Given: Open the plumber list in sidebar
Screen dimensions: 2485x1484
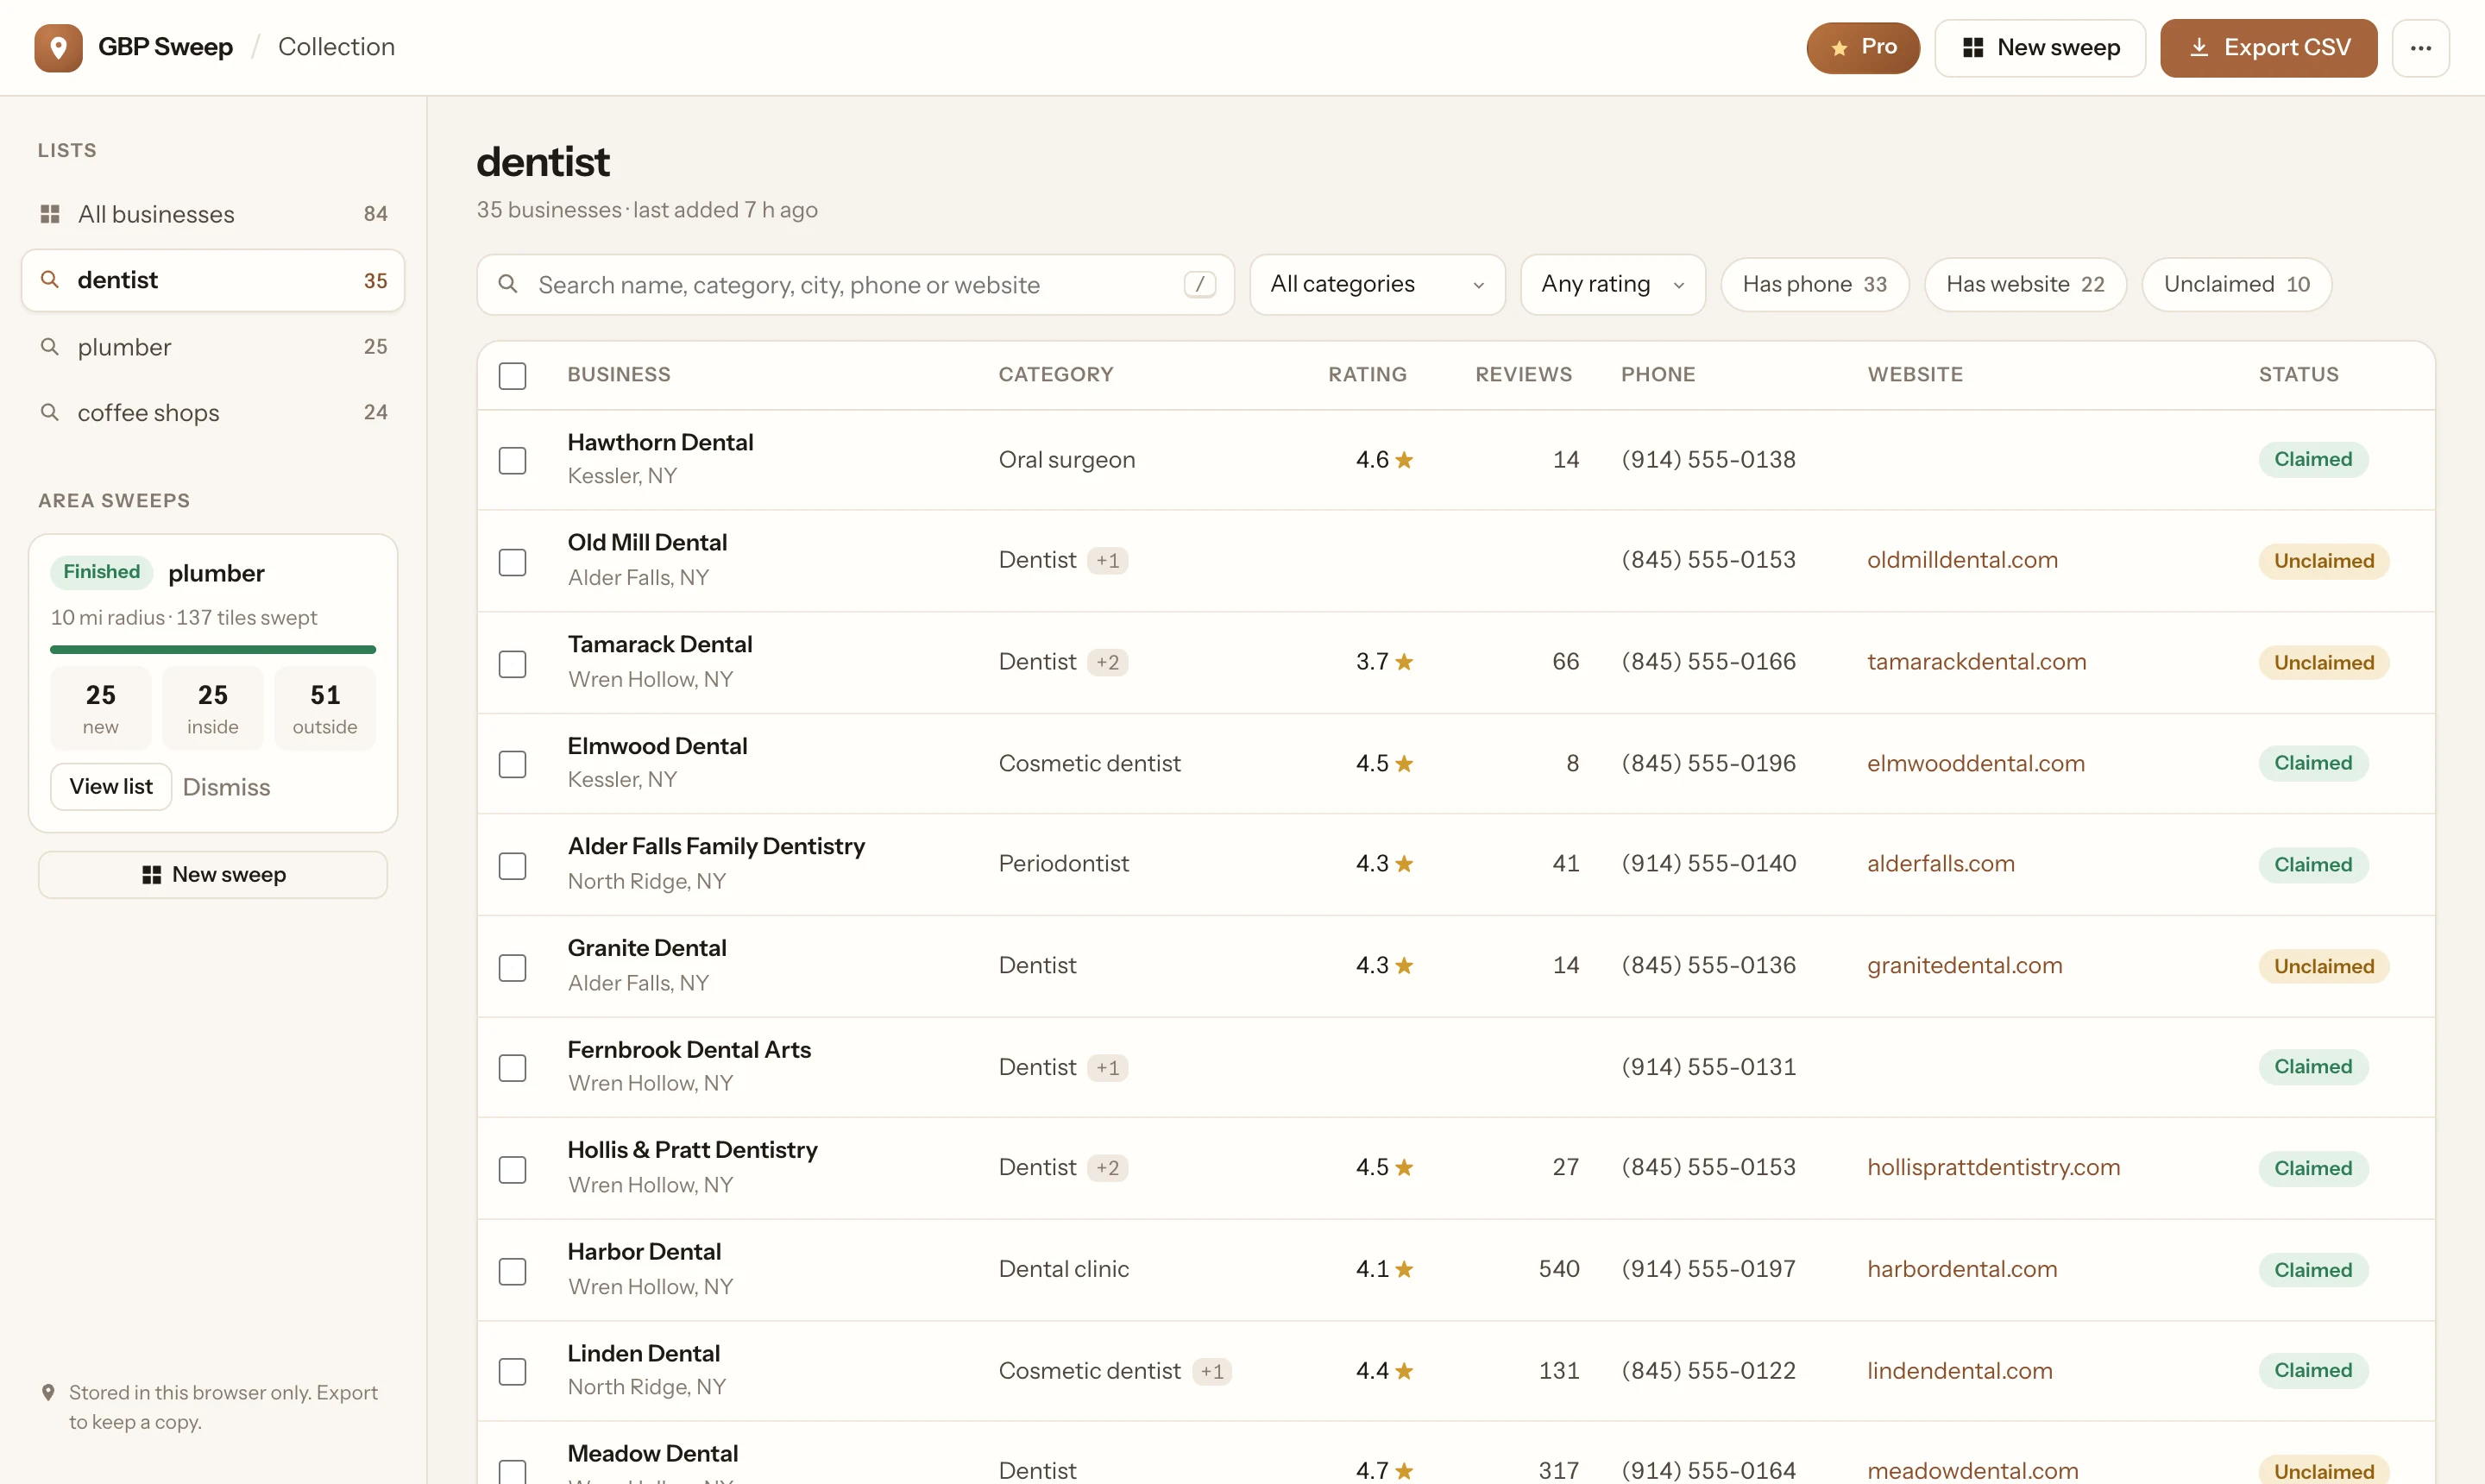Looking at the screenshot, I should point(213,346).
